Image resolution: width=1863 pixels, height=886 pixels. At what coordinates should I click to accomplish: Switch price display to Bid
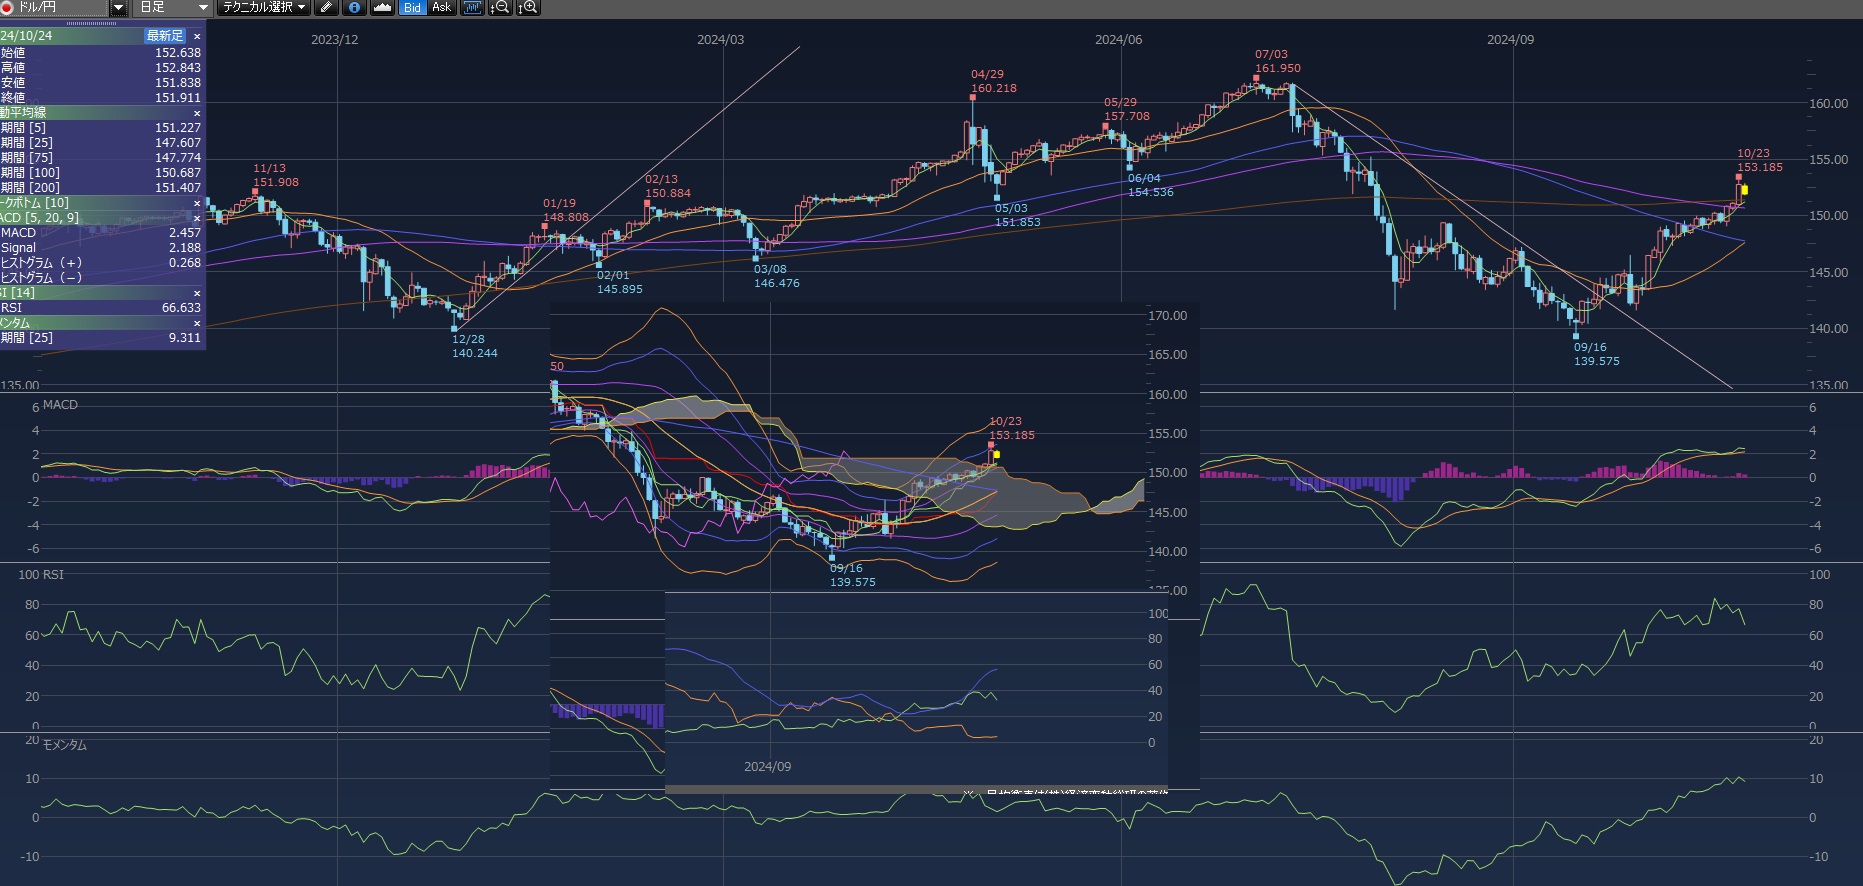tap(412, 7)
